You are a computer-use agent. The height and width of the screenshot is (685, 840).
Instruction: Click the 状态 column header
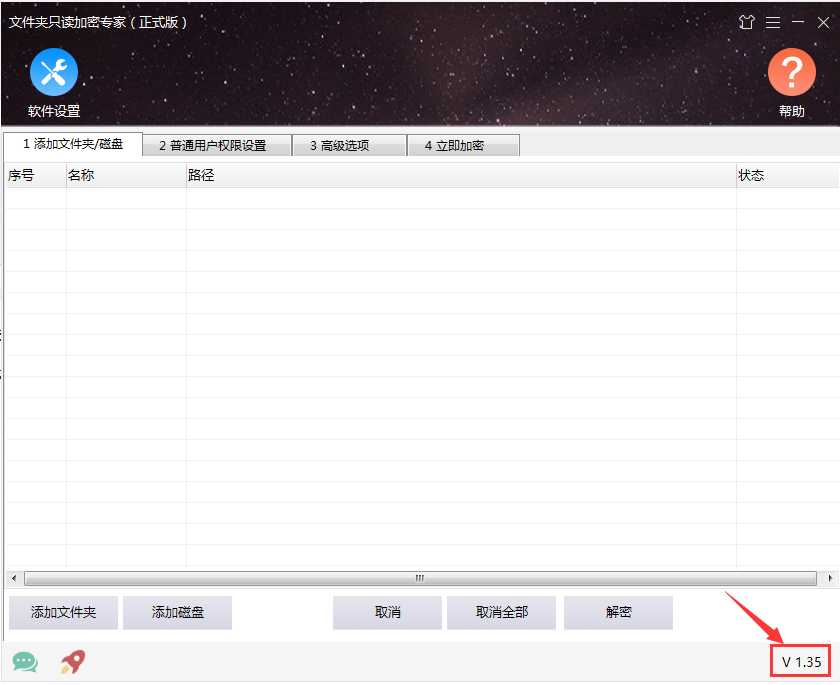tap(788, 176)
